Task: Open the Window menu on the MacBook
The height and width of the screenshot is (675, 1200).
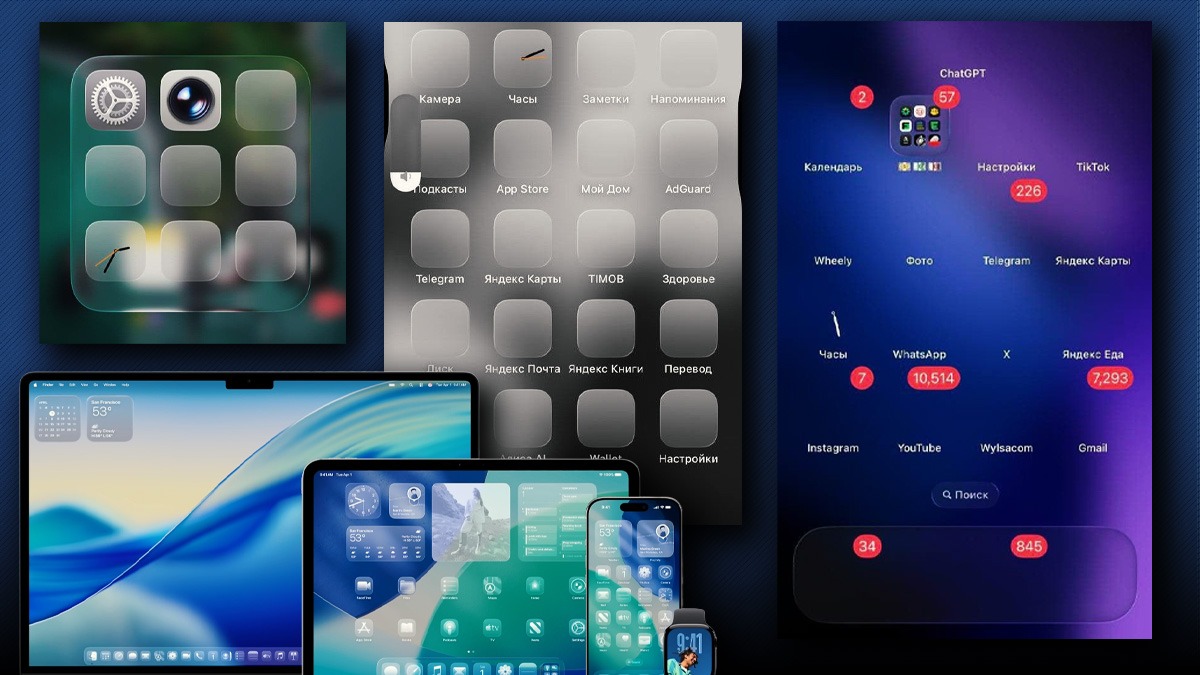Action: [110, 385]
